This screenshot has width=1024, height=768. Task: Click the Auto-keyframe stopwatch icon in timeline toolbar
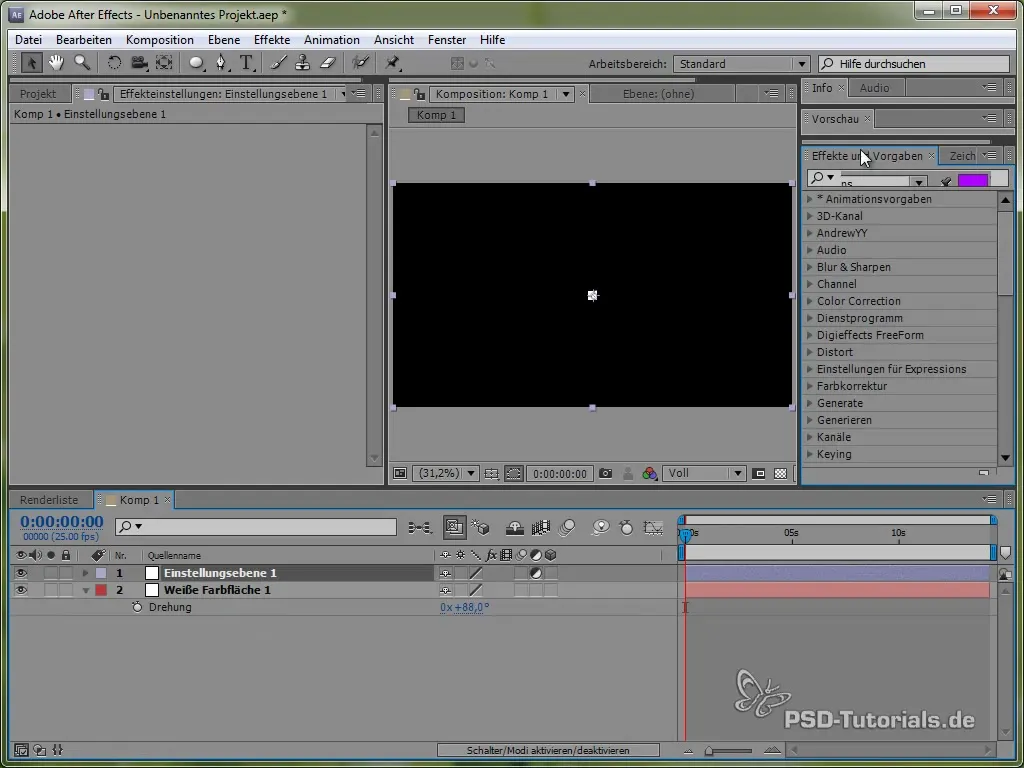pyautogui.click(x=626, y=528)
